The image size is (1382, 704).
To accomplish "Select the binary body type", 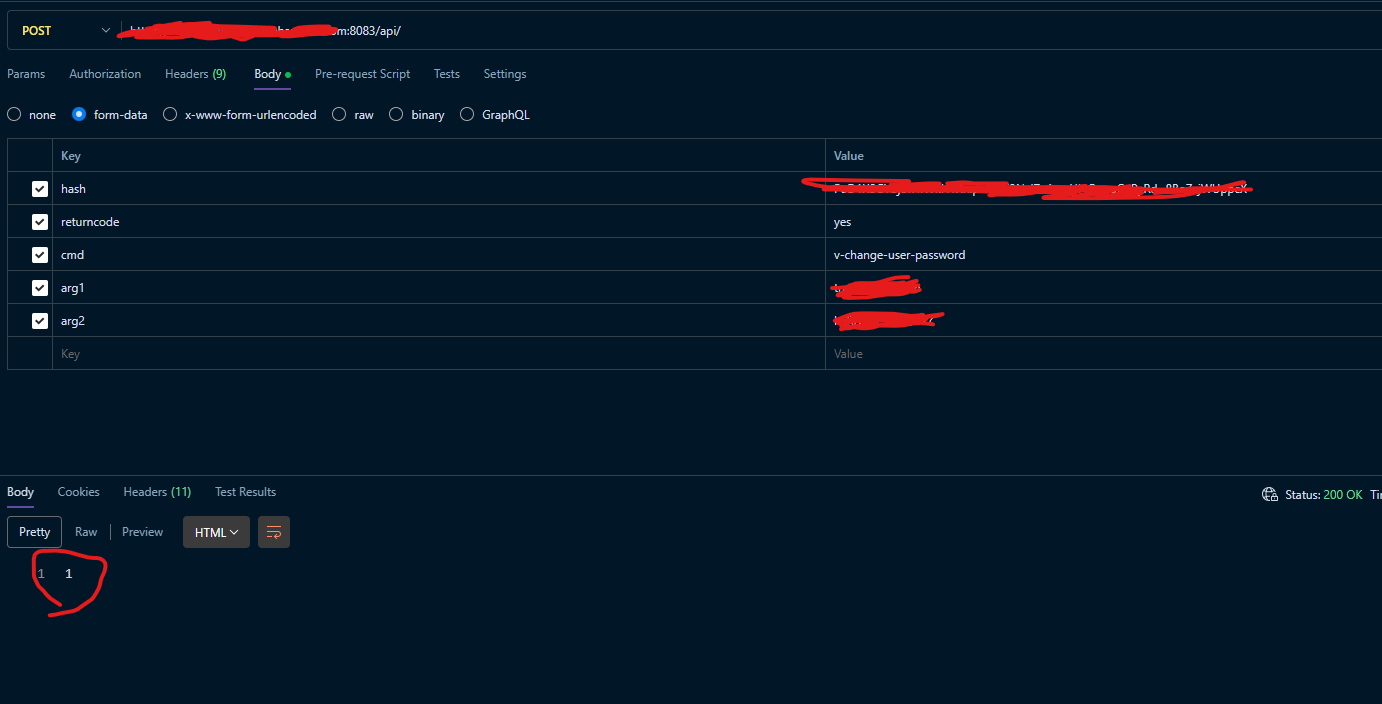I will (396, 115).
